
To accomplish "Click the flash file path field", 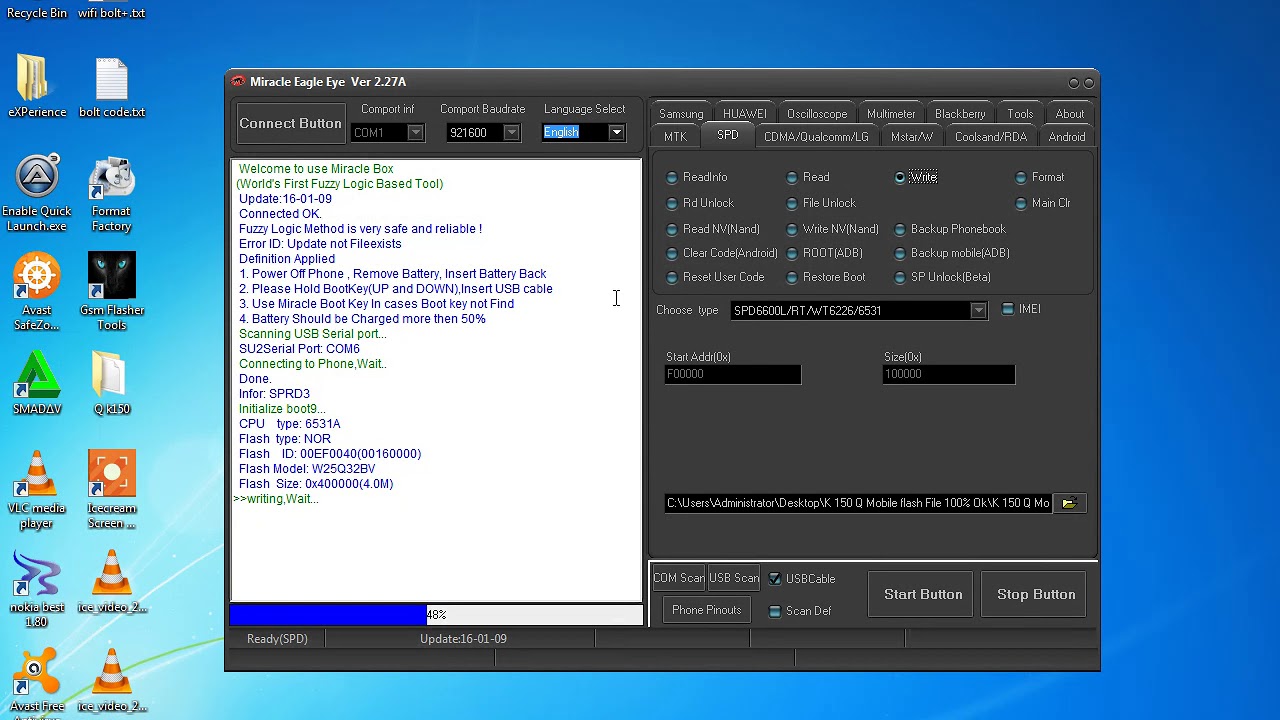I will [858, 503].
